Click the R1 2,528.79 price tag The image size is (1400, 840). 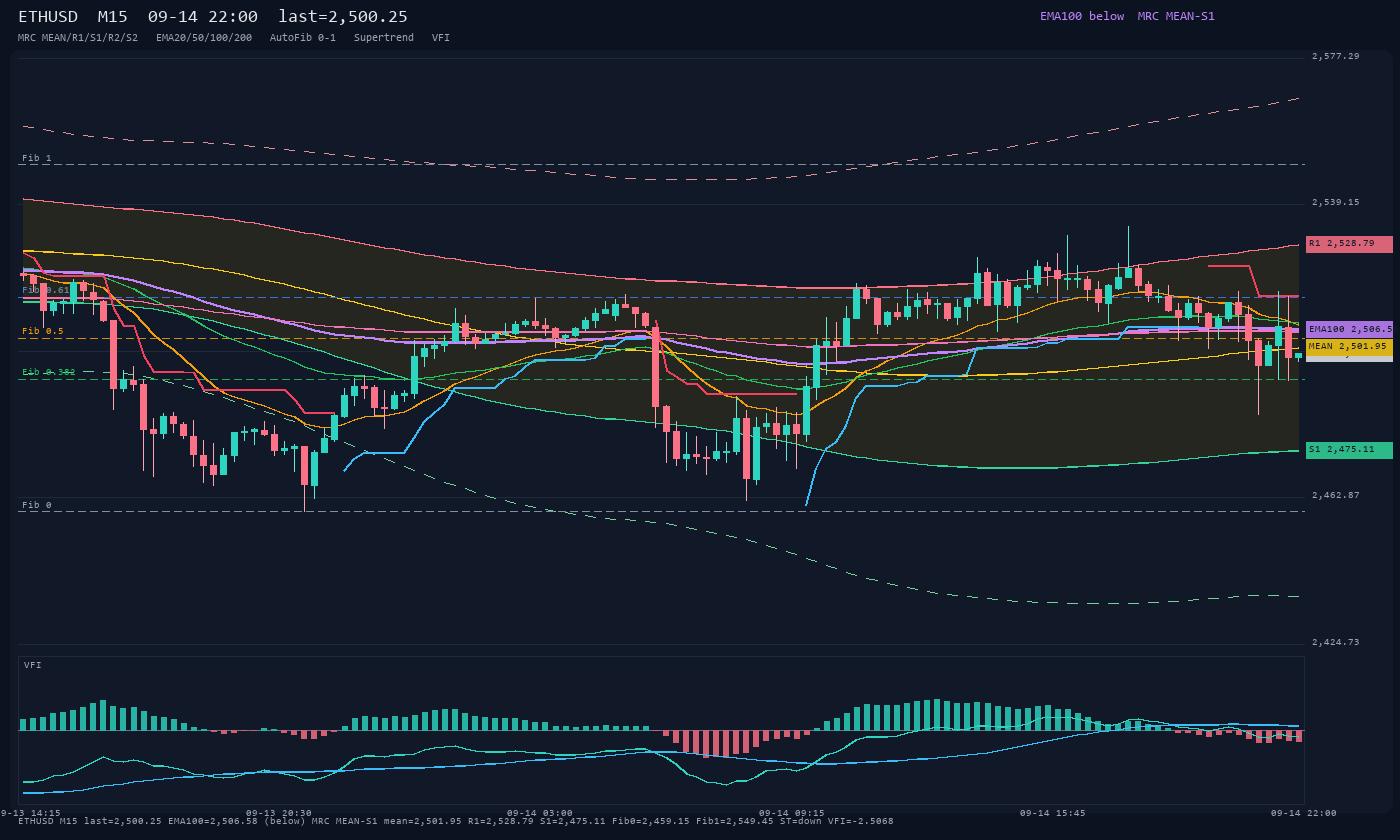pyautogui.click(x=1349, y=244)
